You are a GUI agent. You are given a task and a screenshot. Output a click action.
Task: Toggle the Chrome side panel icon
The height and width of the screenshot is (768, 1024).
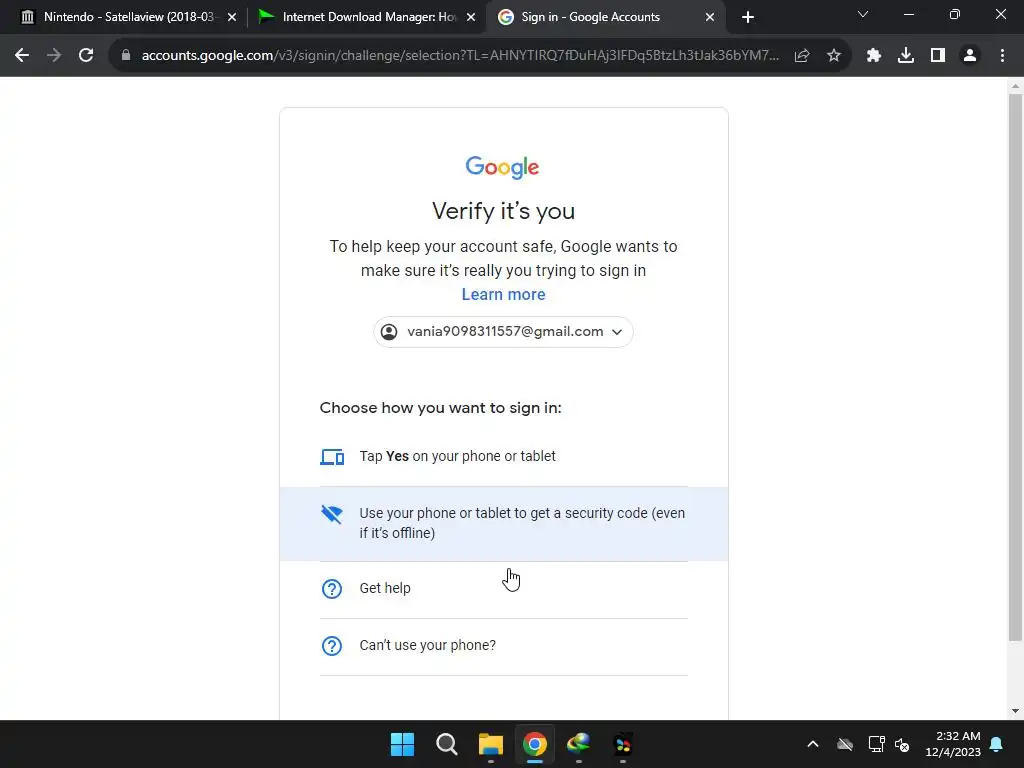pos(938,56)
